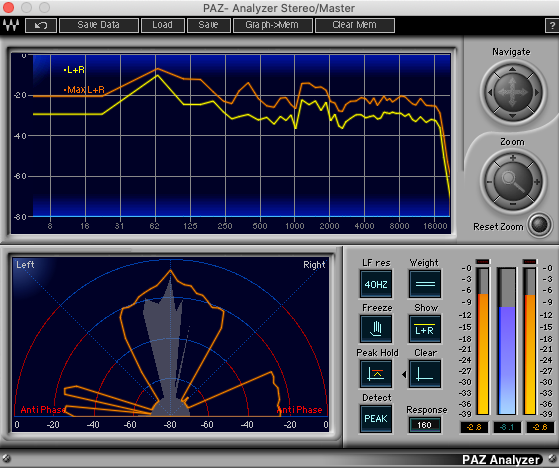This screenshot has height=468, width=559.
Task: Click the center blue level meter
Action: (507, 341)
